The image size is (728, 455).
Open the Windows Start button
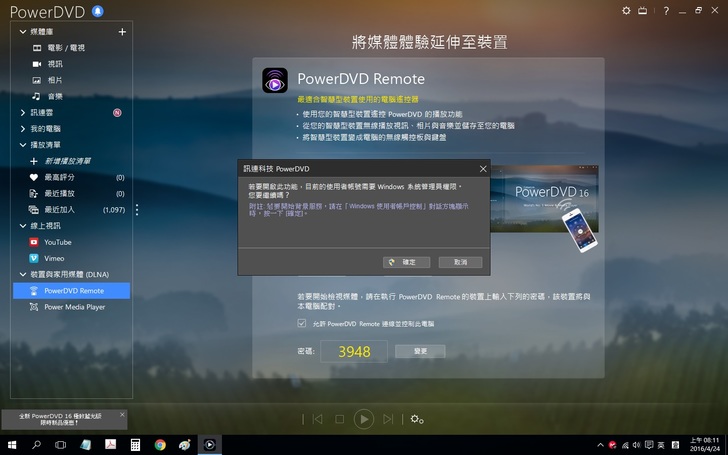12,445
